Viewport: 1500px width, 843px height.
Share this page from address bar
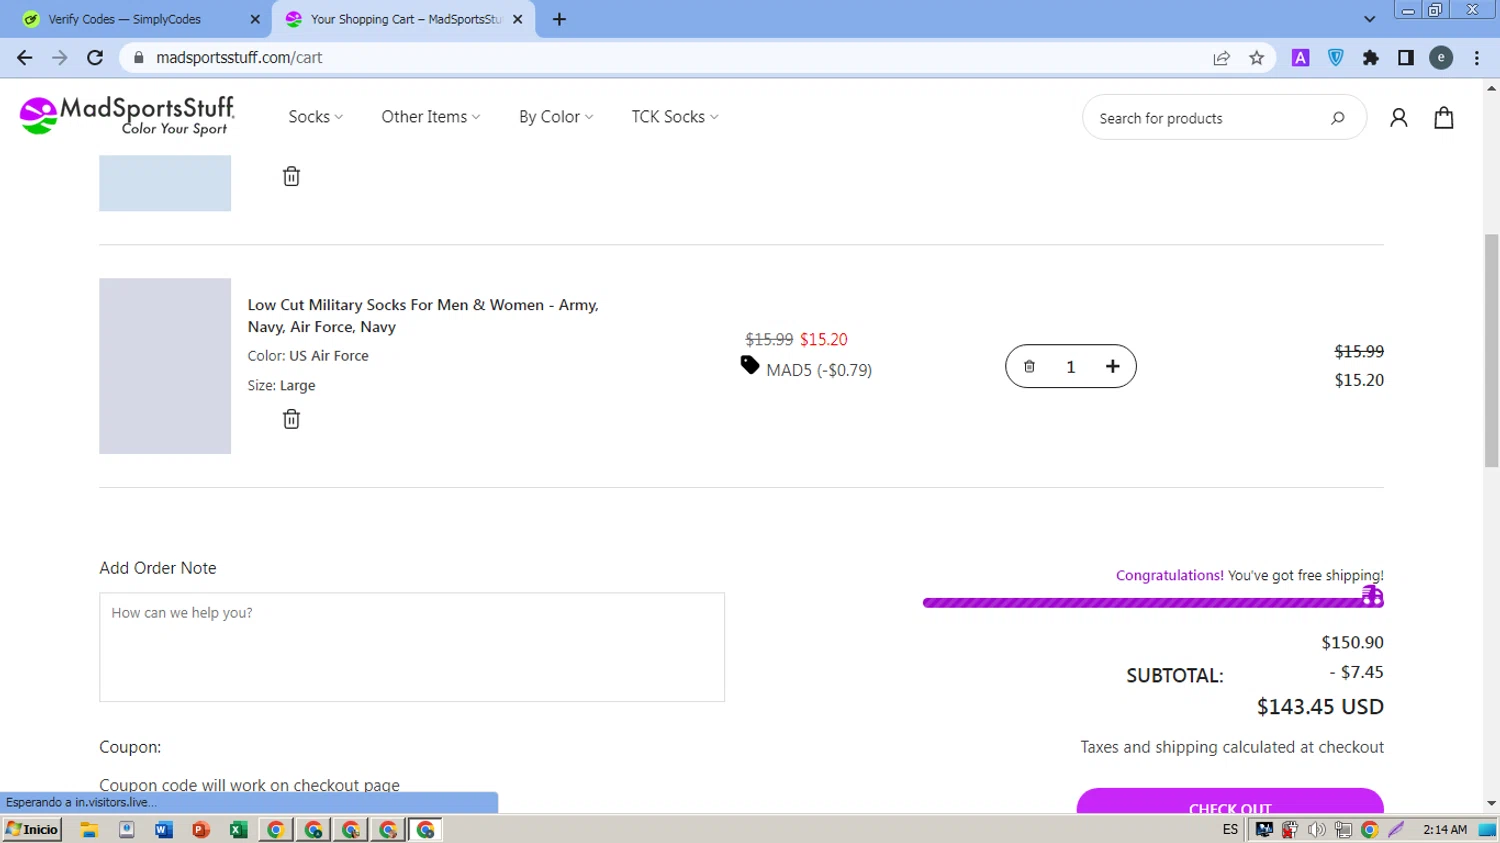pyautogui.click(x=1221, y=58)
